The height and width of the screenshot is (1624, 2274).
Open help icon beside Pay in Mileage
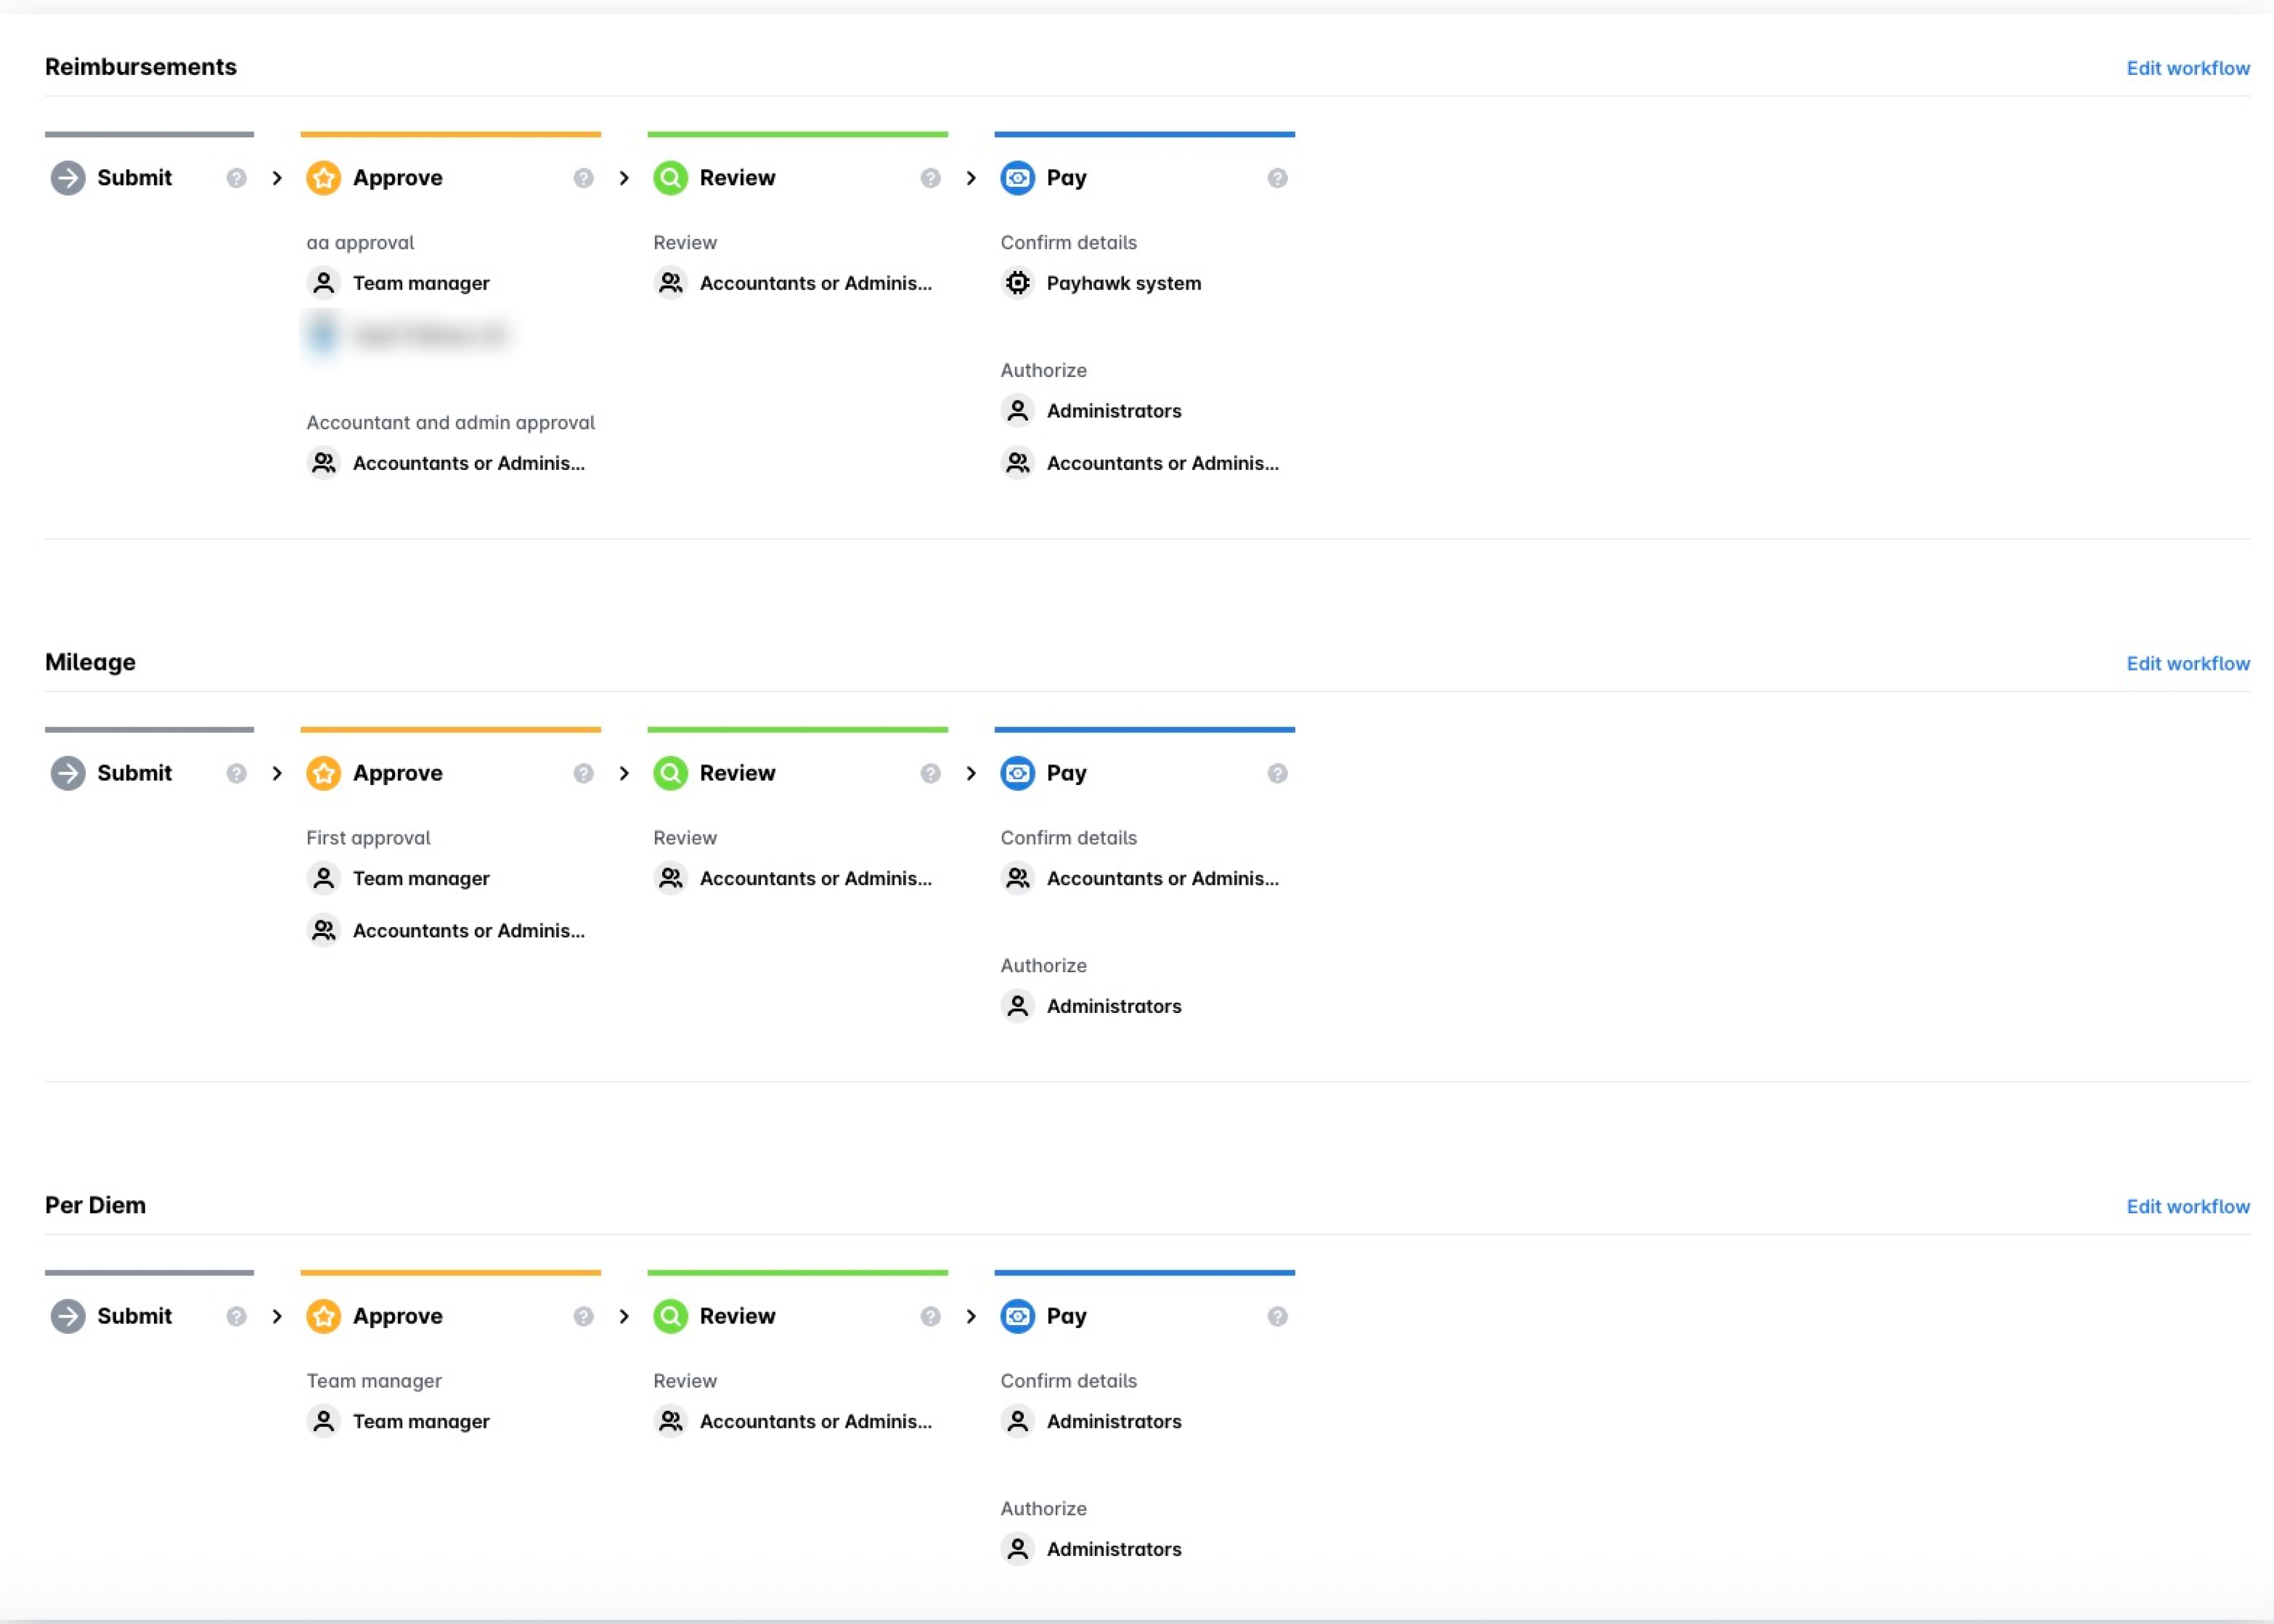coord(1277,773)
